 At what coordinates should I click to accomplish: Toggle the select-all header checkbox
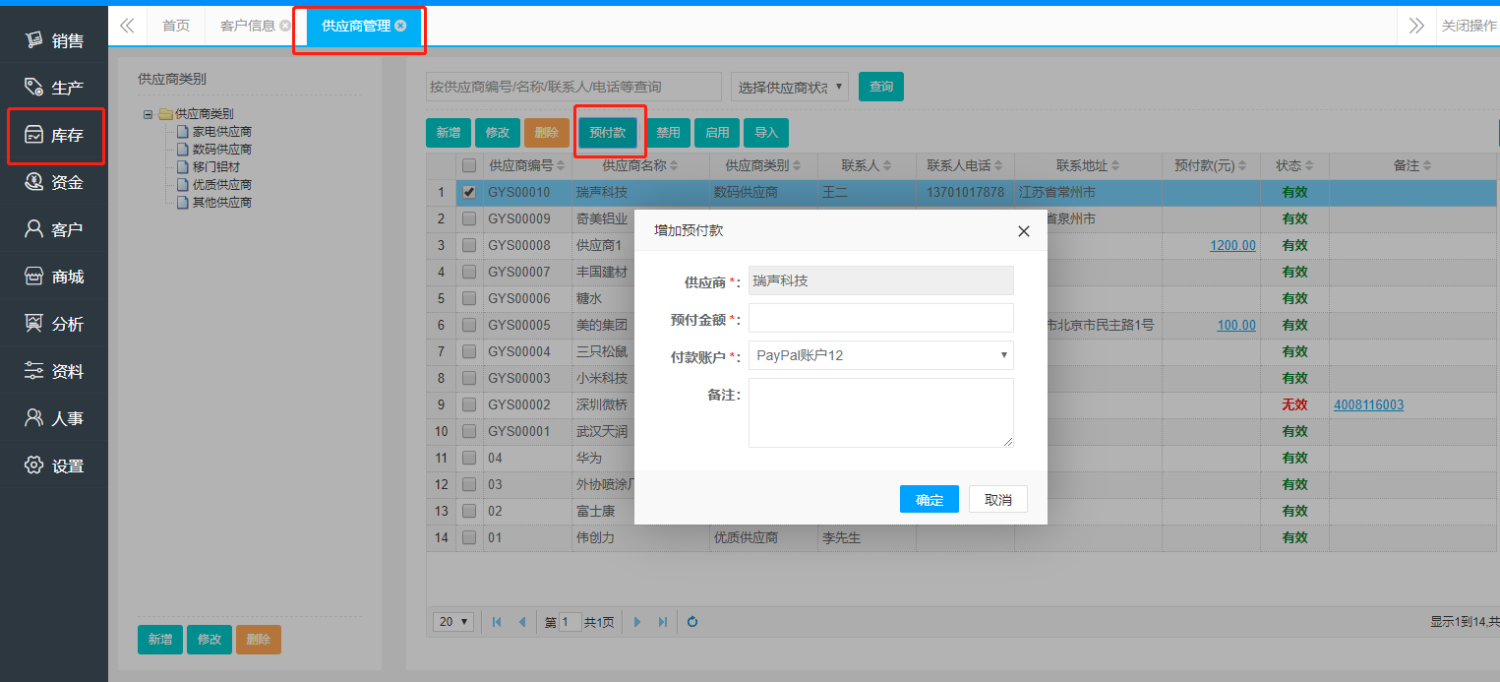[x=469, y=165]
